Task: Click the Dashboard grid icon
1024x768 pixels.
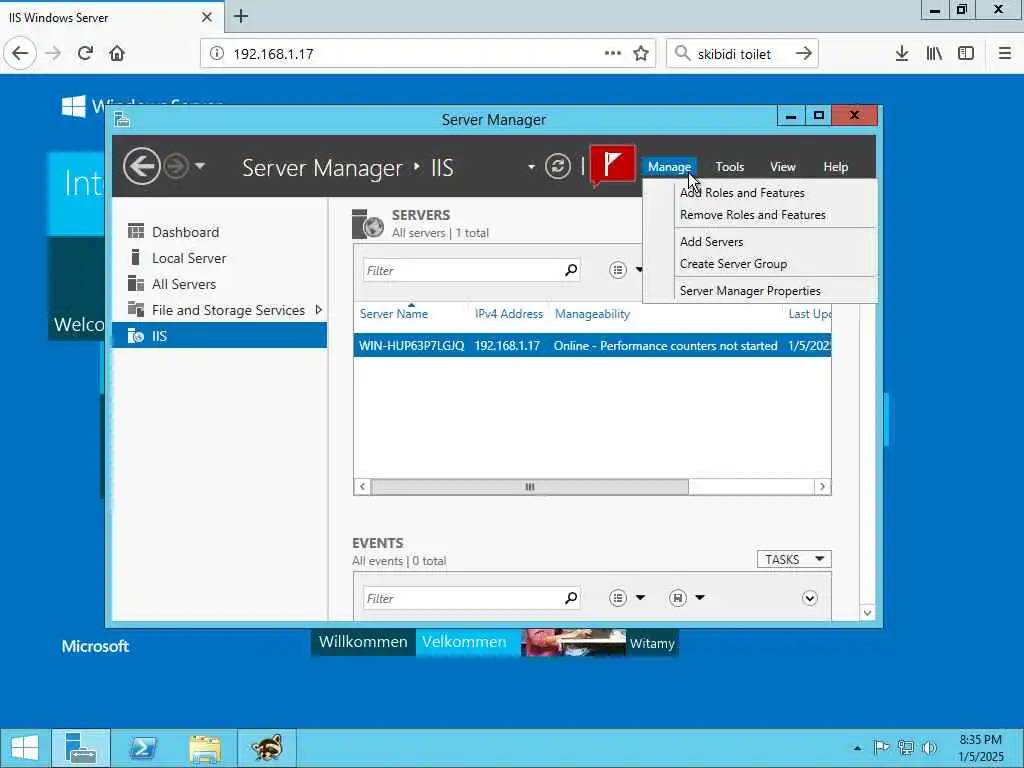Action: [136, 231]
